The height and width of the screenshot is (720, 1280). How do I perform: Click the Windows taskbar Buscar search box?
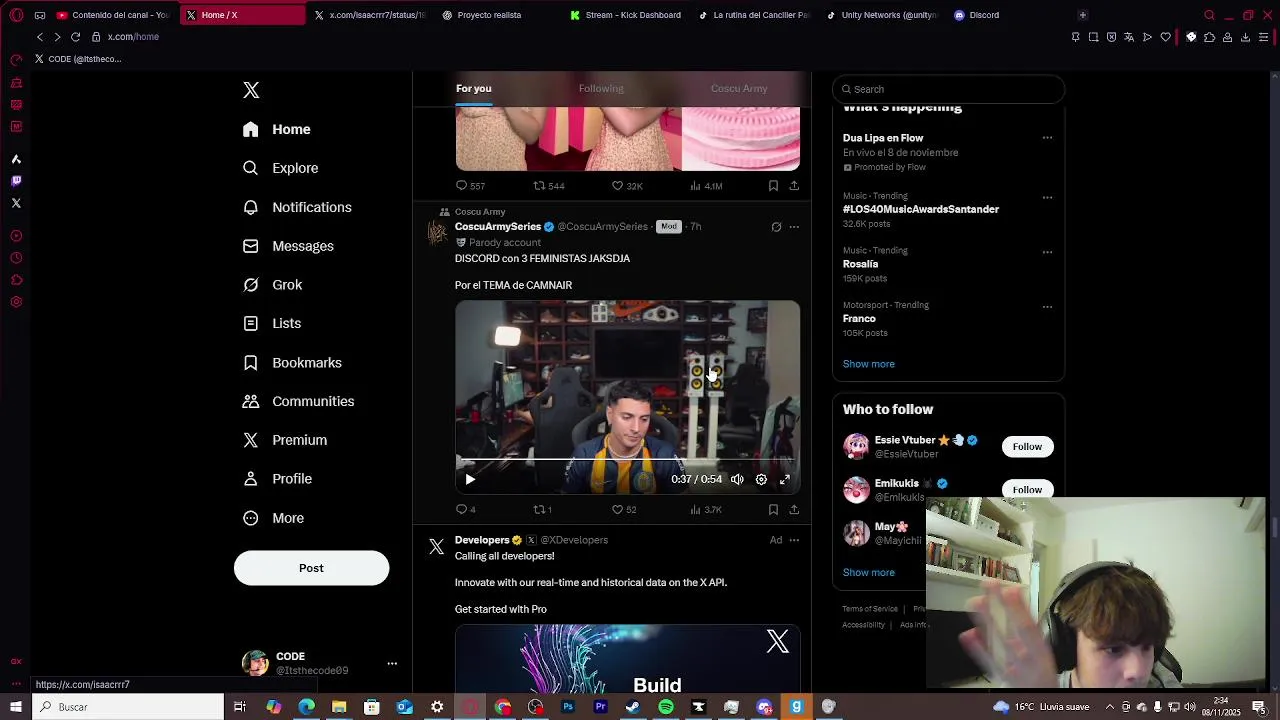[x=128, y=707]
